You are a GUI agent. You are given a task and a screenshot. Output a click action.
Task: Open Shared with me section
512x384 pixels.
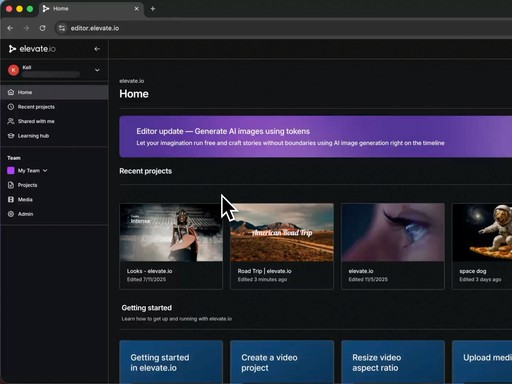pos(54,121)
